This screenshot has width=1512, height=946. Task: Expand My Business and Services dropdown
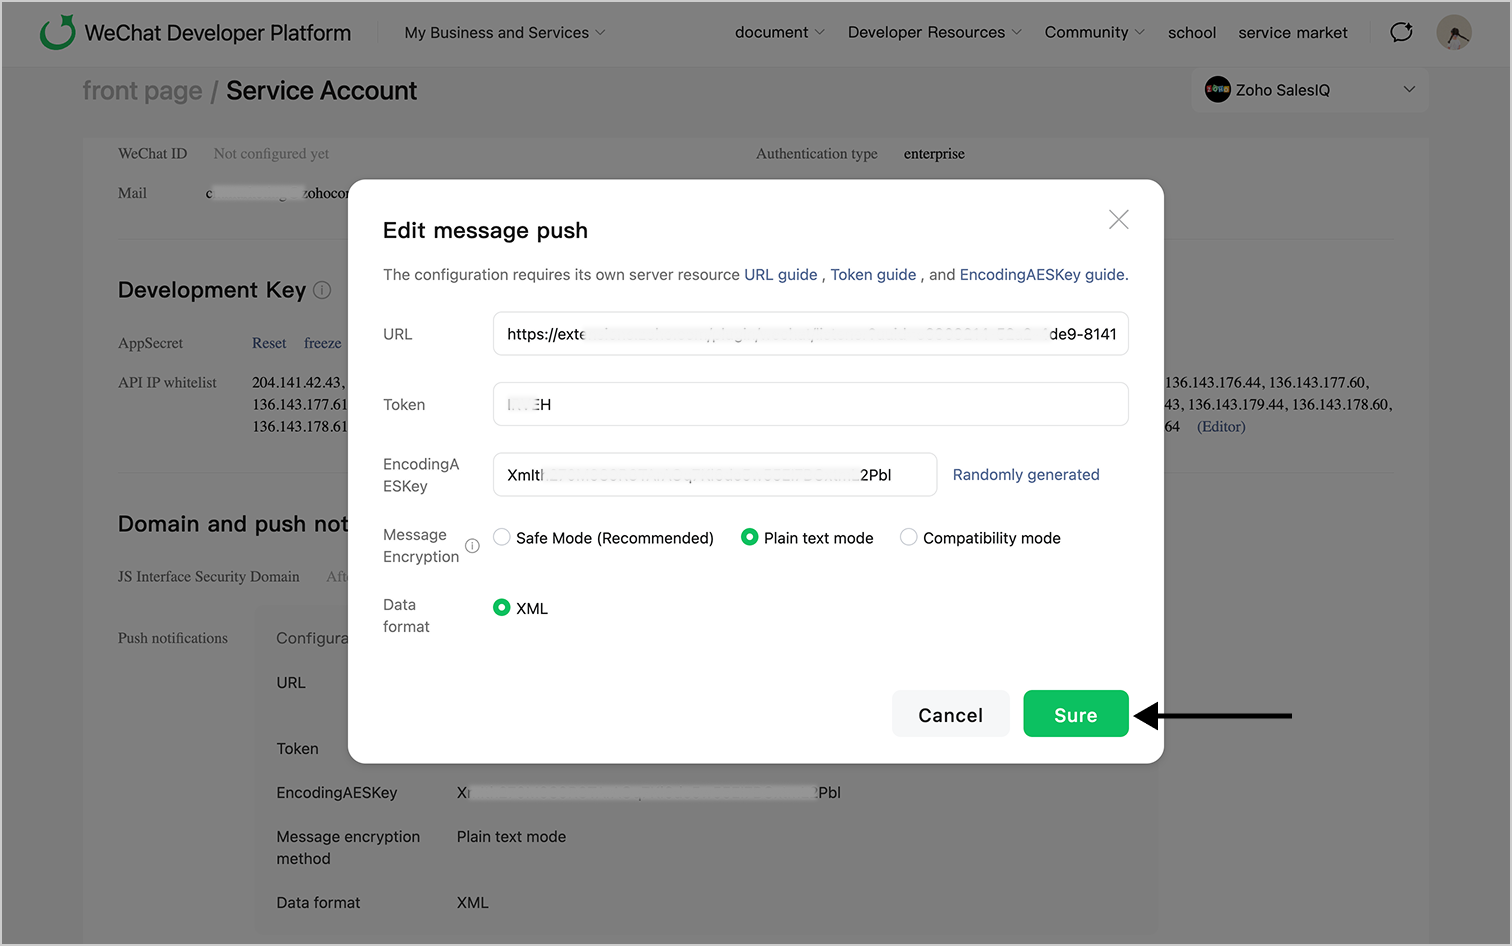pos(505,33)
